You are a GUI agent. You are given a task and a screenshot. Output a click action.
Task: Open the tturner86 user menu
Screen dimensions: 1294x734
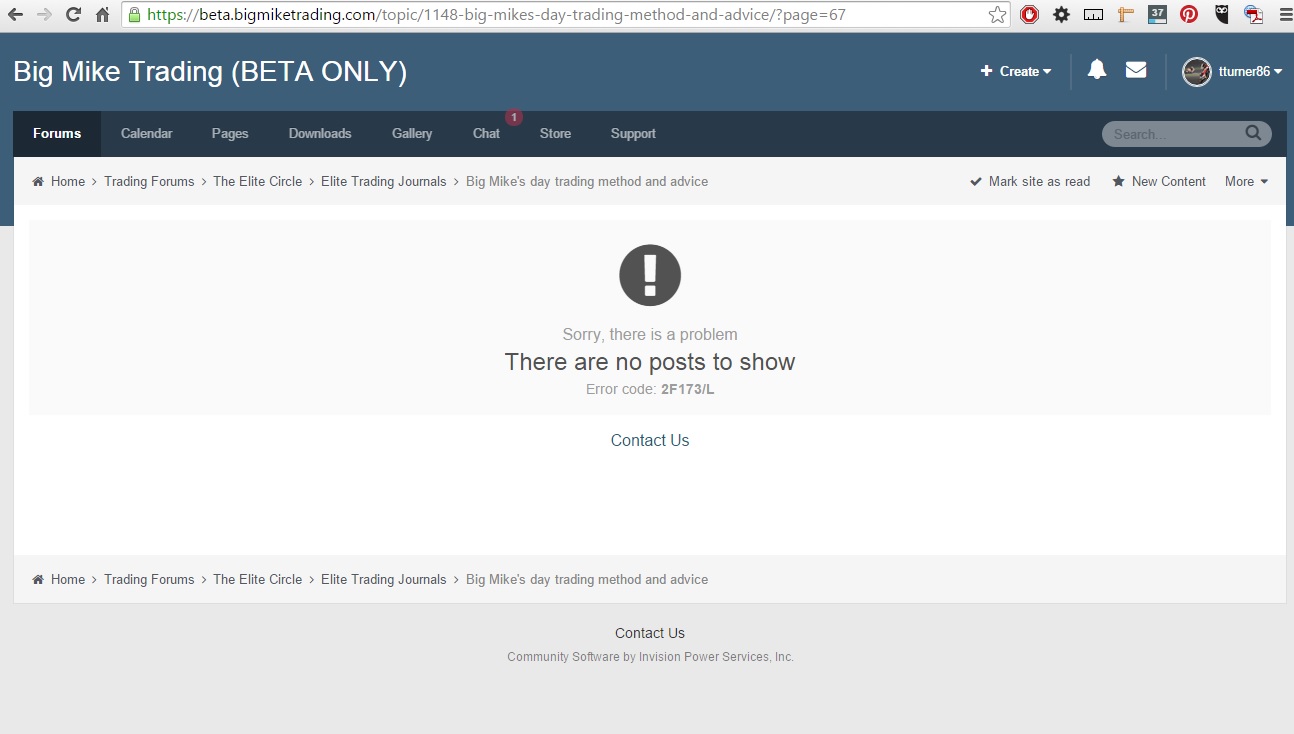(x=1250, y=72)
